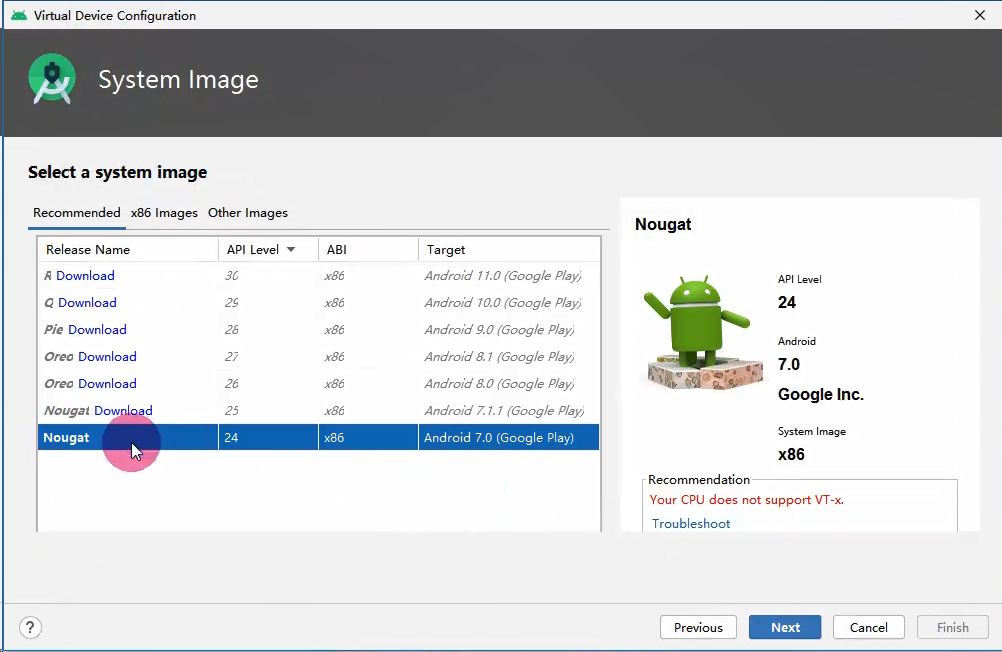Click the Nougat Android mascot image
The width and height of the screenshot is (1002, 652).
[702, 332]
